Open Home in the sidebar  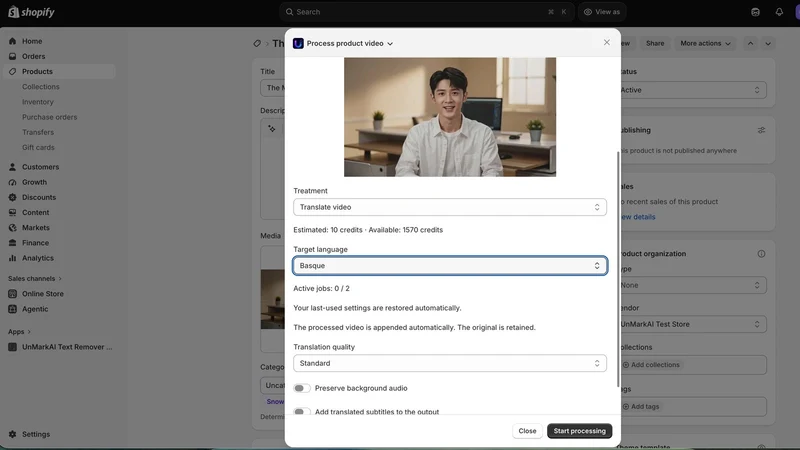(x=32, y=41)
